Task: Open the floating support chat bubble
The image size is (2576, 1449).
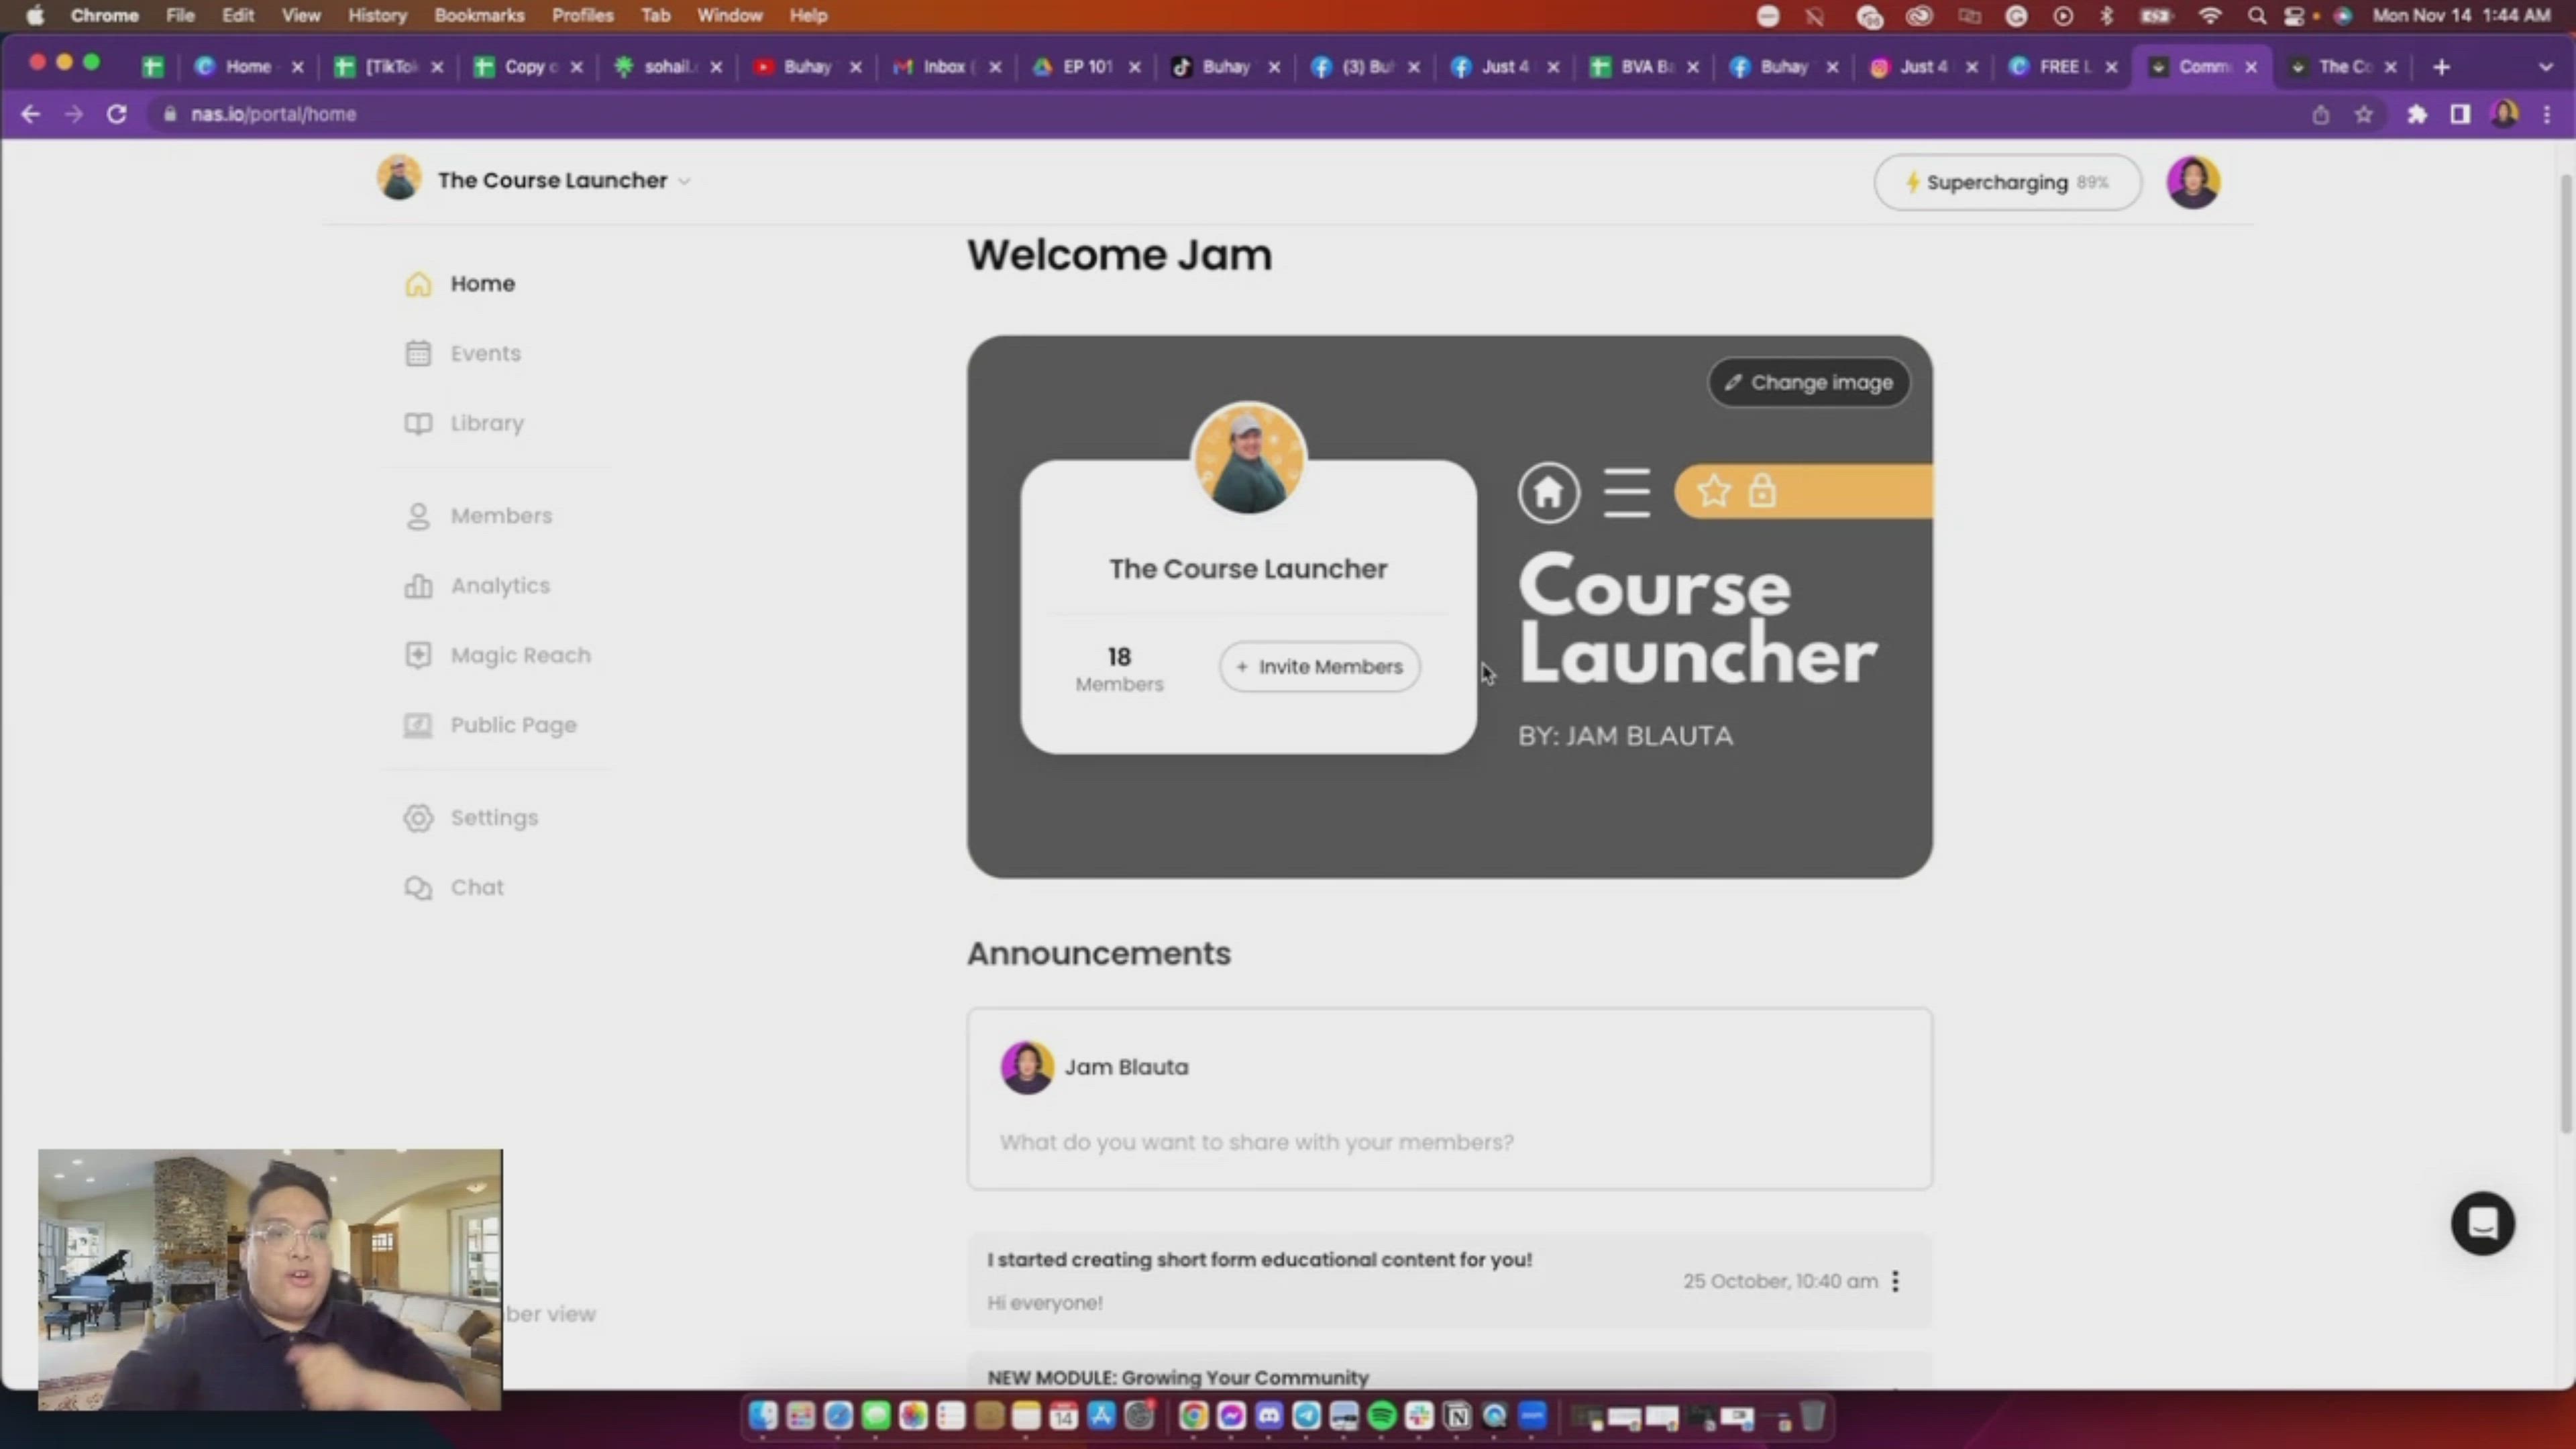Action: [x=2483, y=1223]
